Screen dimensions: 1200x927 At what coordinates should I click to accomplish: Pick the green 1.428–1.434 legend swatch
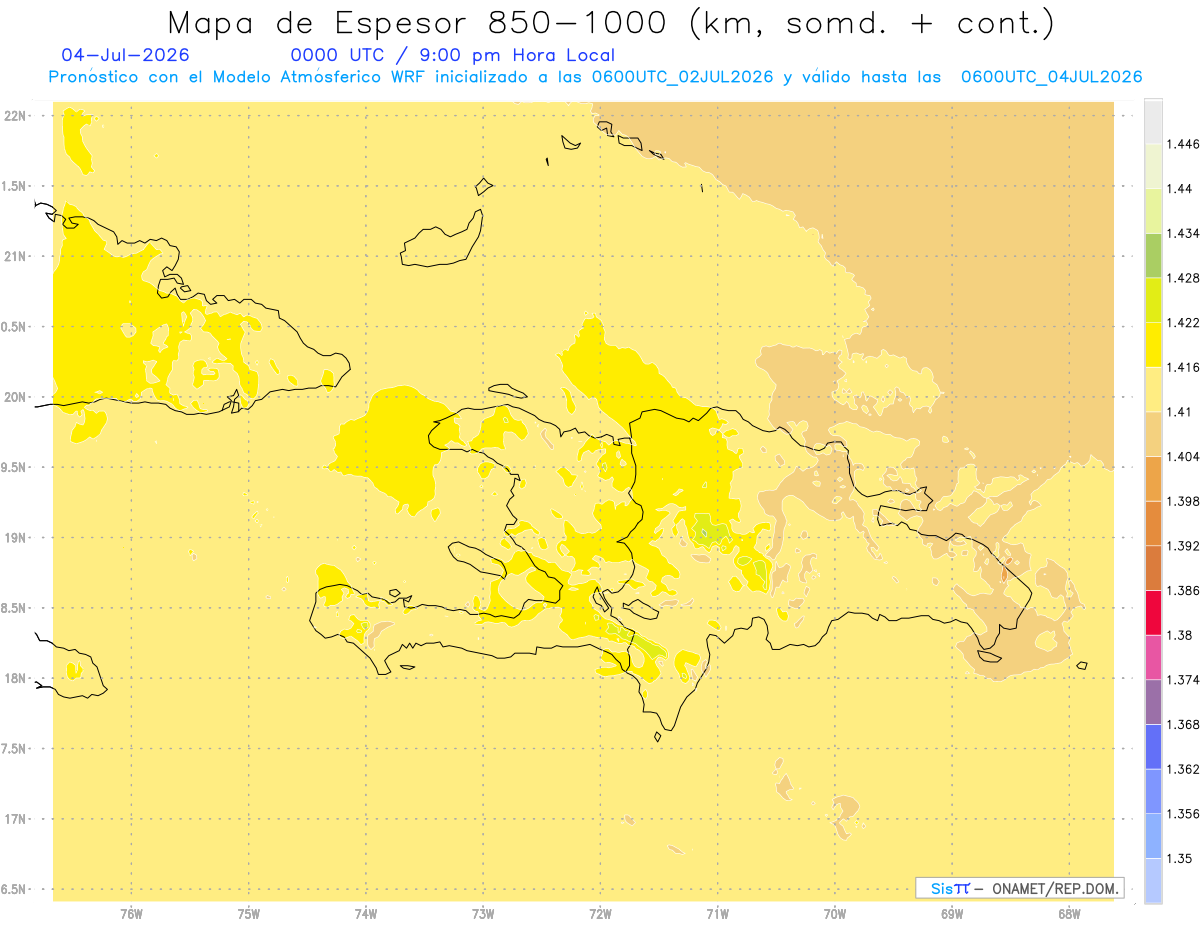[x=1153, y=255]
